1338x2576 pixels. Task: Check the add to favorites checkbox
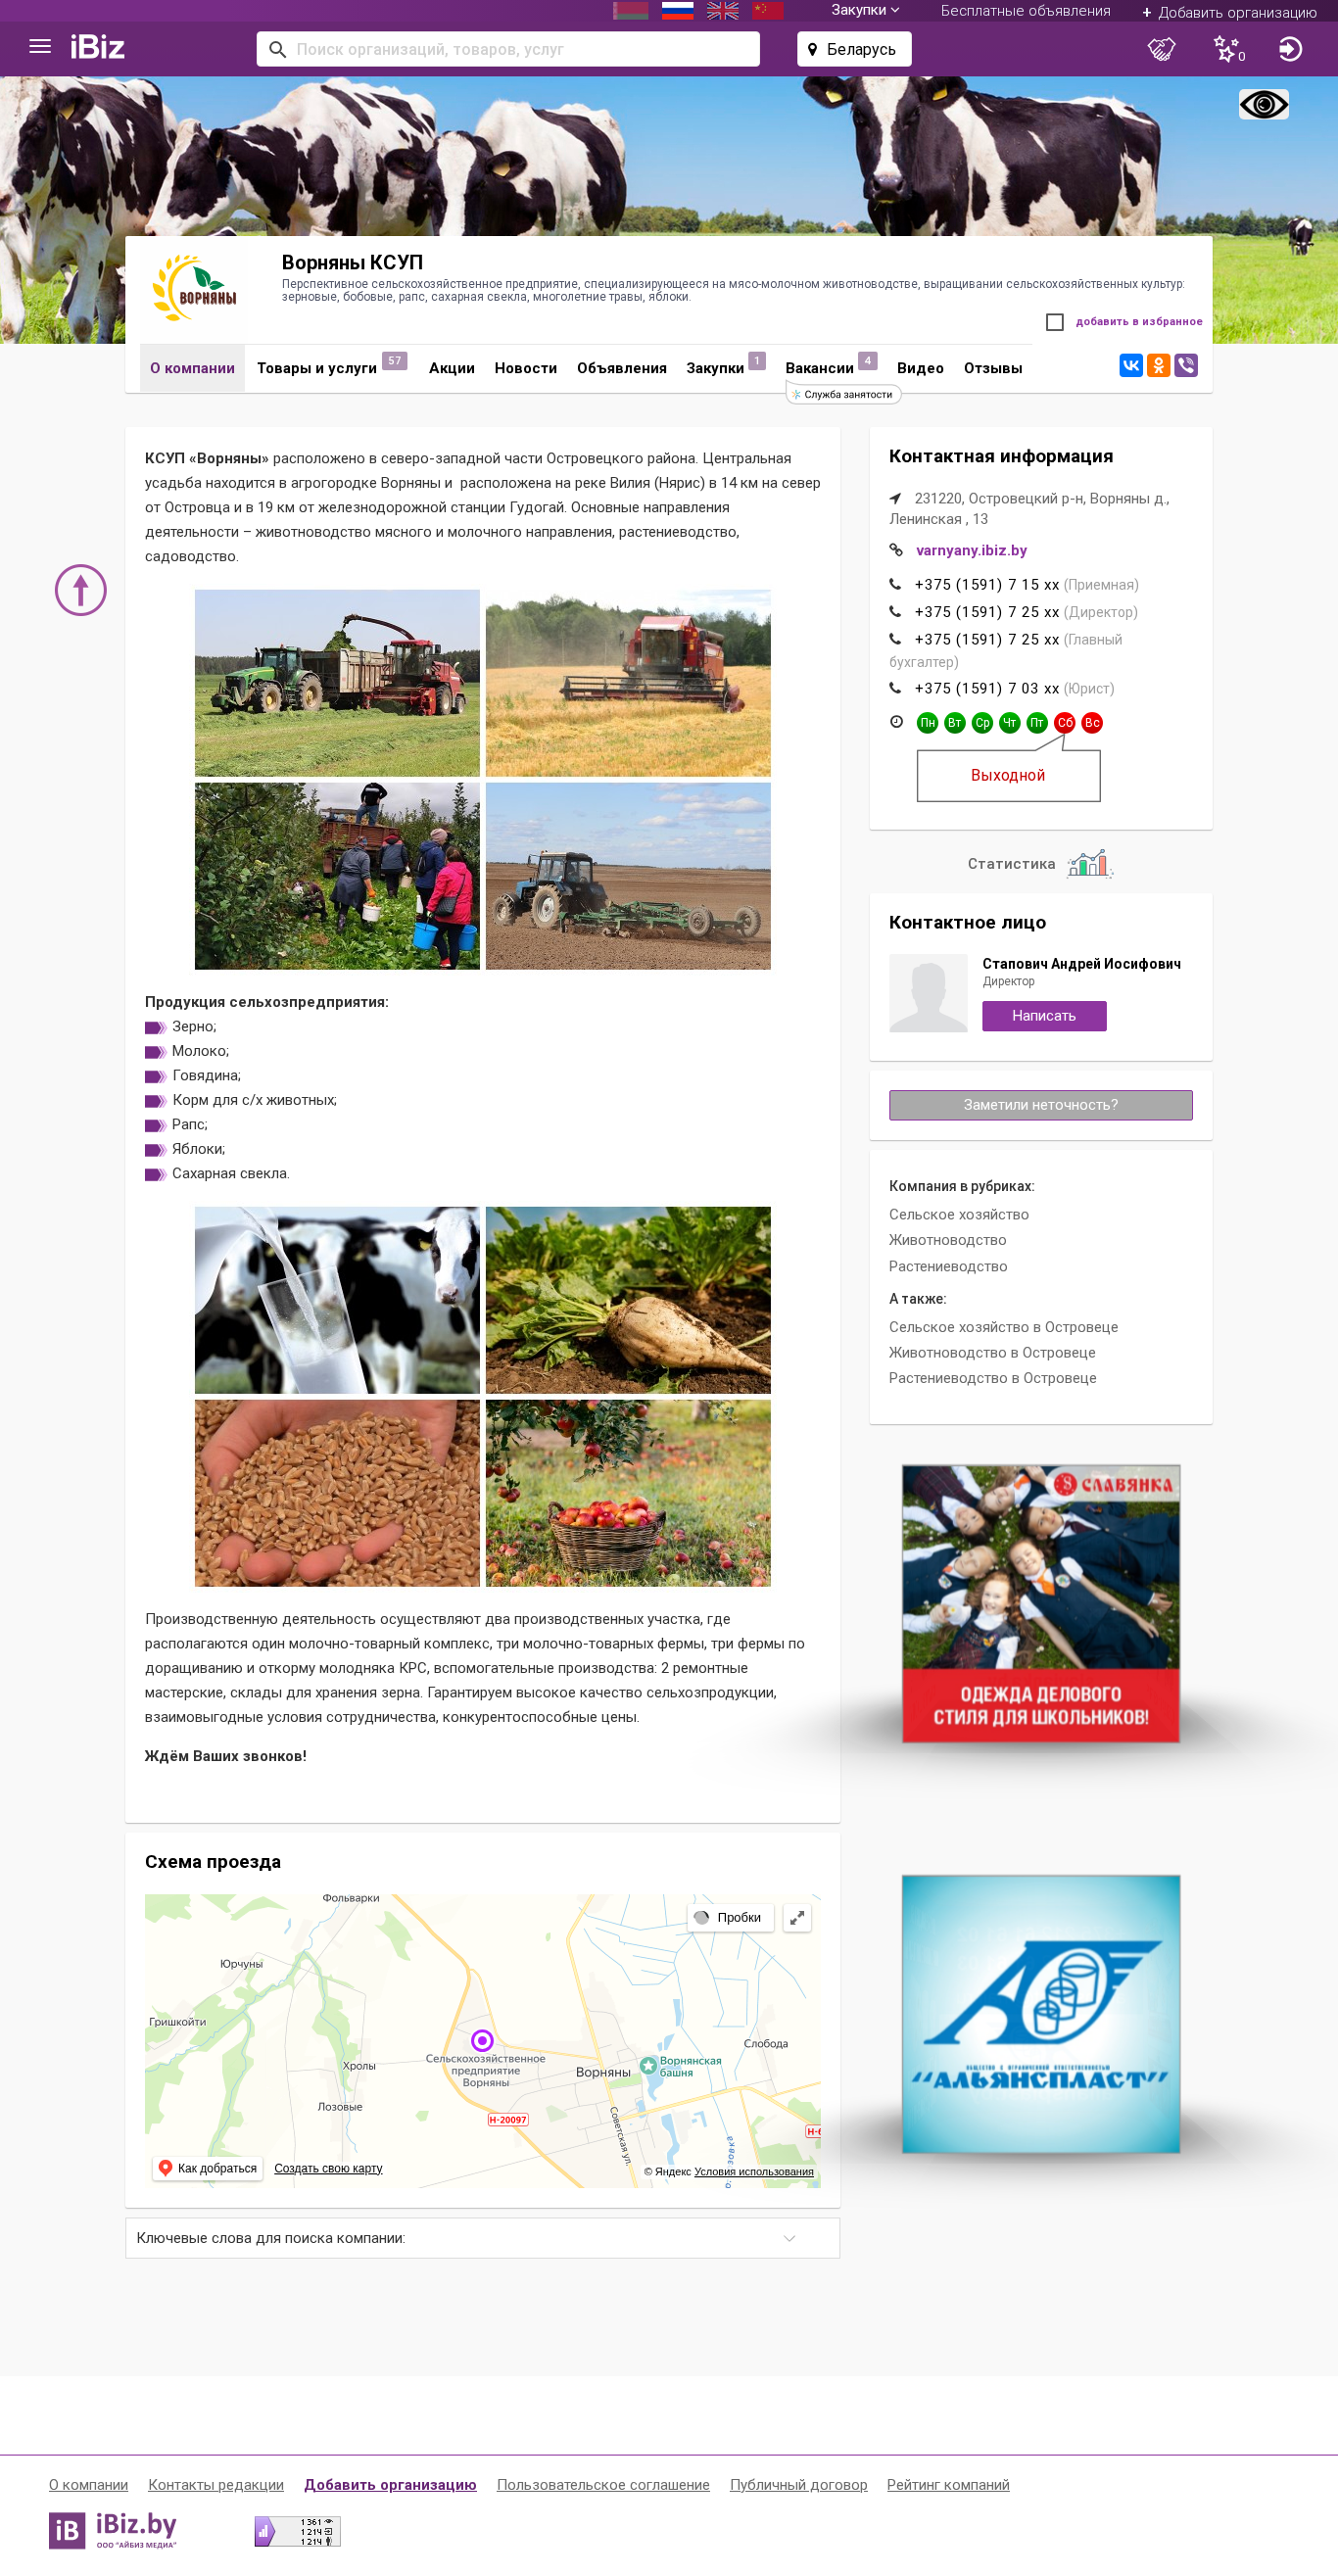click(x=1055, y=322)
